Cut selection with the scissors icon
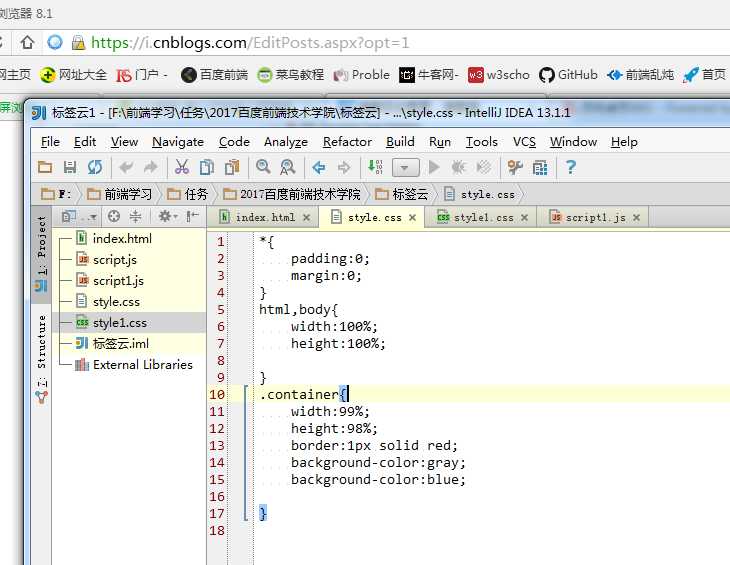730x565 pixels. [x=182, y=167]
